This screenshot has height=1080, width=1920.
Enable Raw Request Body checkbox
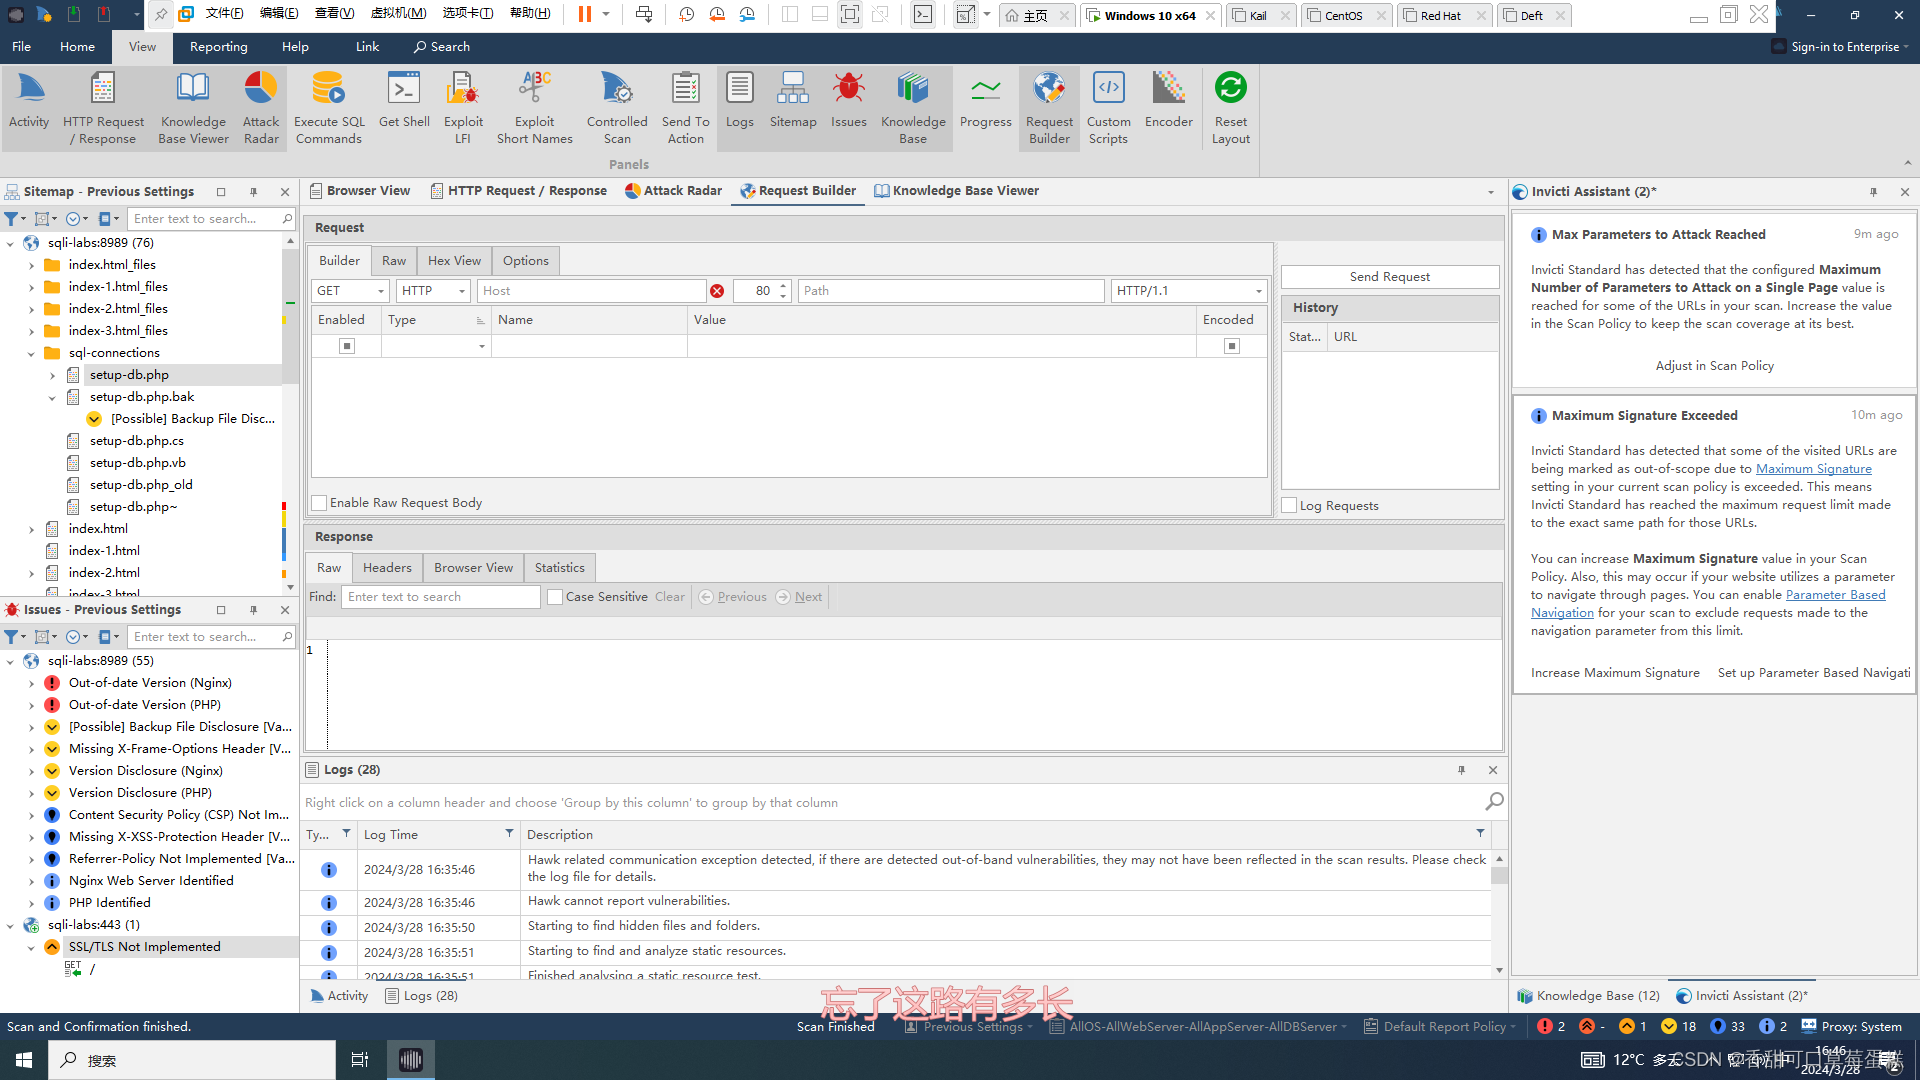320,503
